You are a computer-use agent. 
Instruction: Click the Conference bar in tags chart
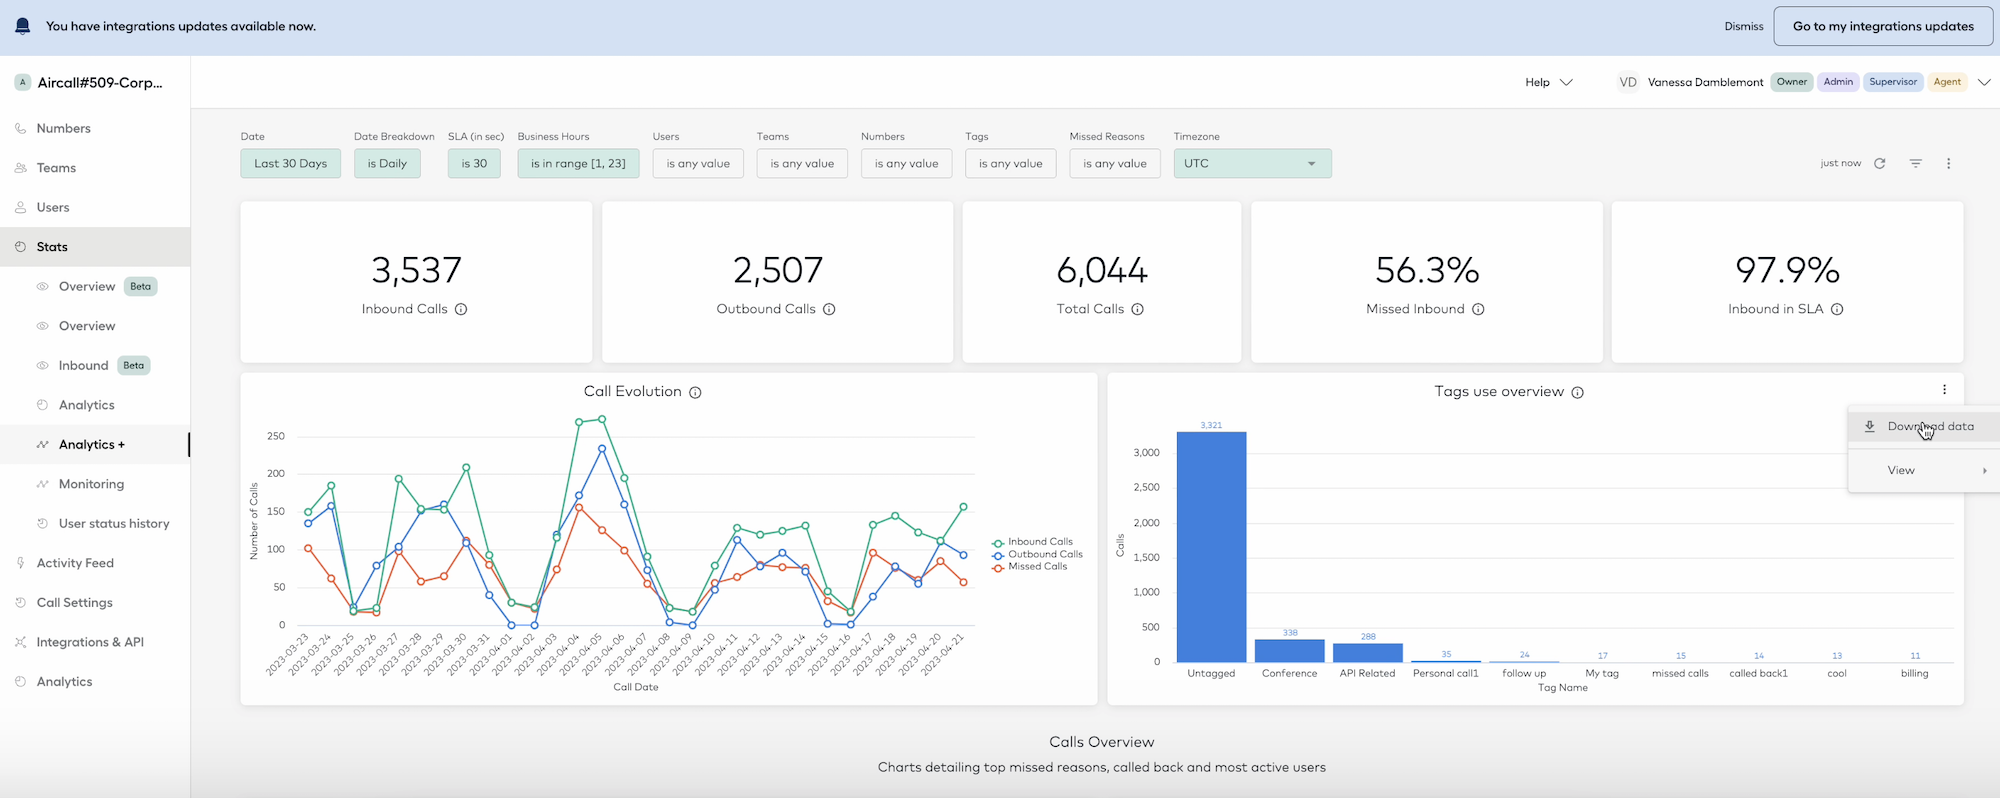(x=1290, y=651)
